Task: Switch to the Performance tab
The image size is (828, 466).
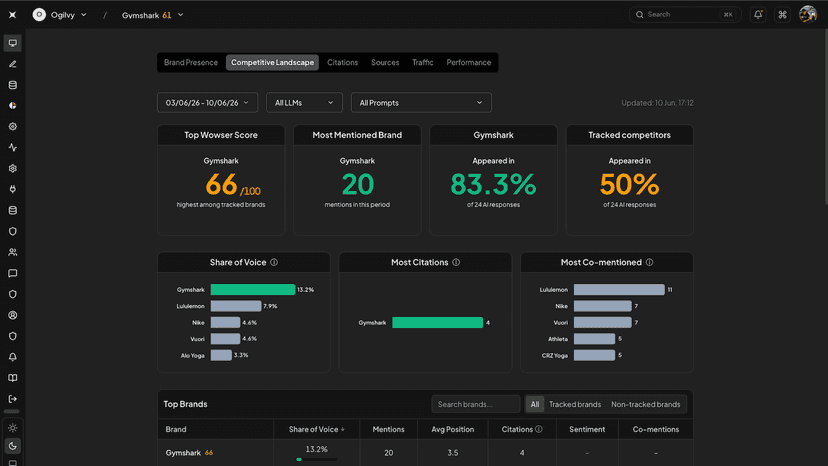Action: (468, 62)
